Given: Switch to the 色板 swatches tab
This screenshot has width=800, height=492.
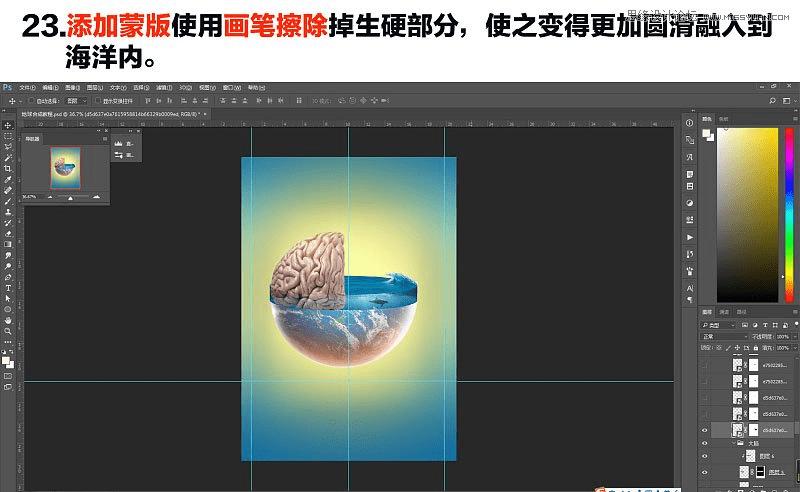Looking at the screenshot, I should 723,119.
